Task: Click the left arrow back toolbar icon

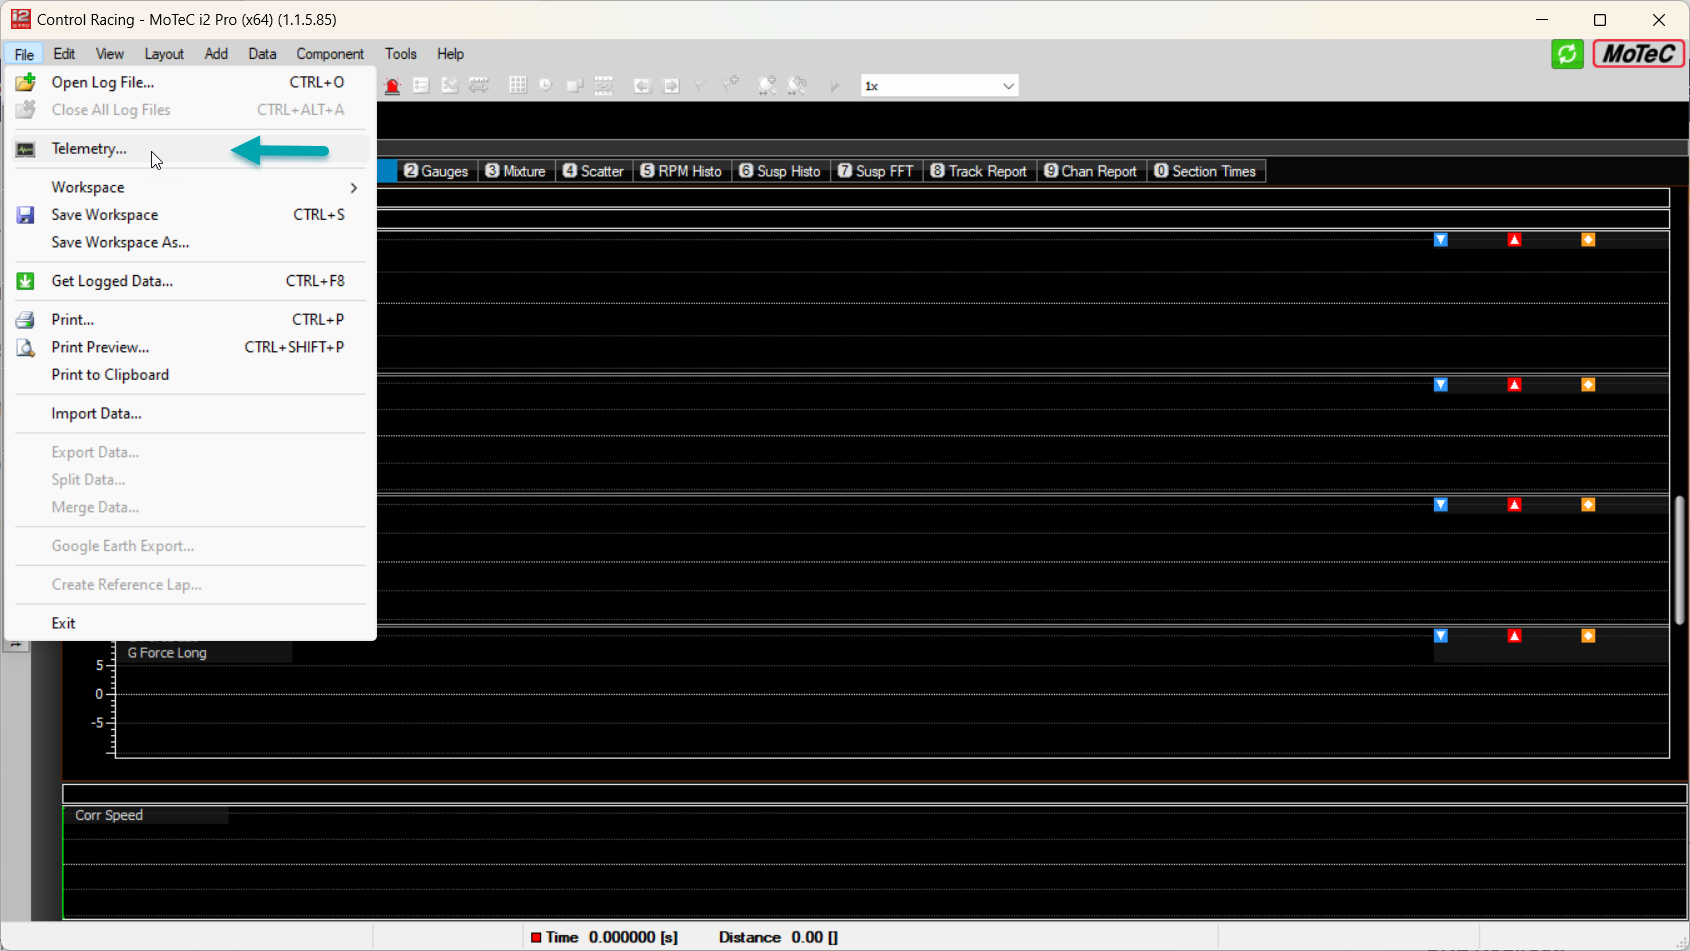Action: coord(642,86)
